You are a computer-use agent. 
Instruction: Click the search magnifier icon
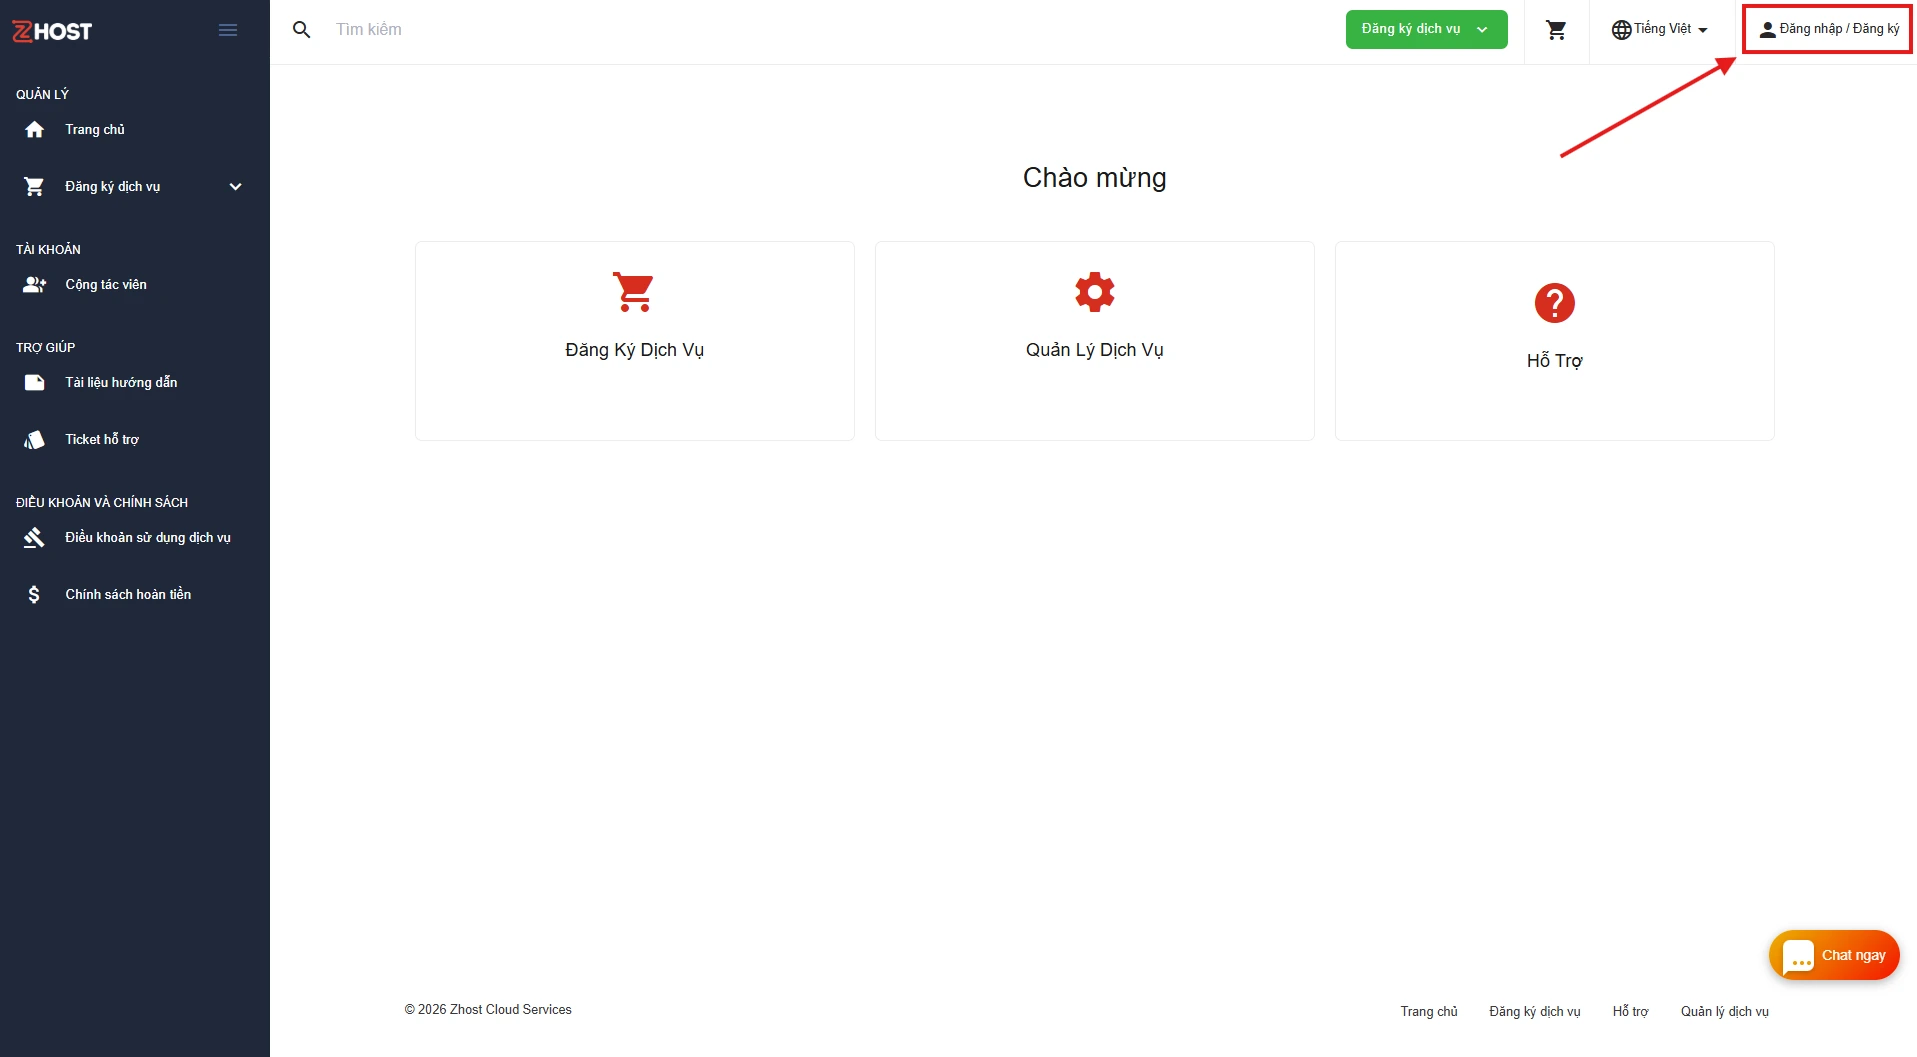[x=301, y=30]
